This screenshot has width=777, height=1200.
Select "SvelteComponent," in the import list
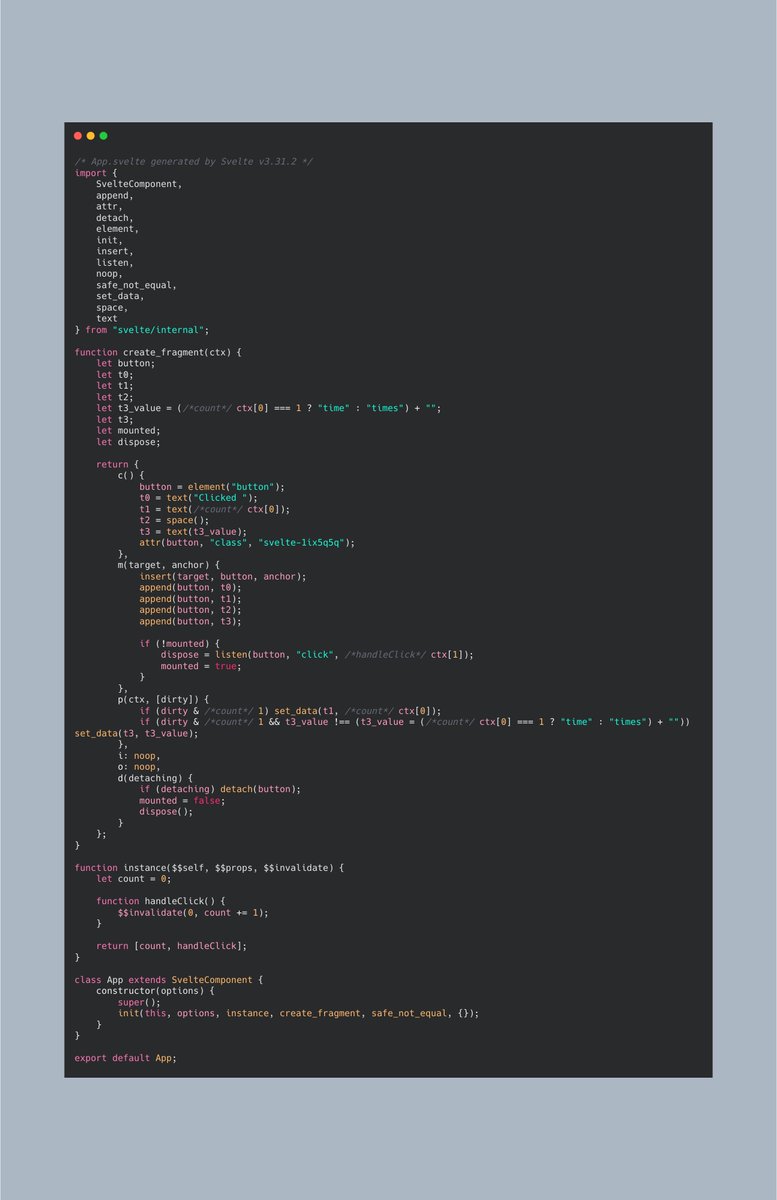point(139,184)
